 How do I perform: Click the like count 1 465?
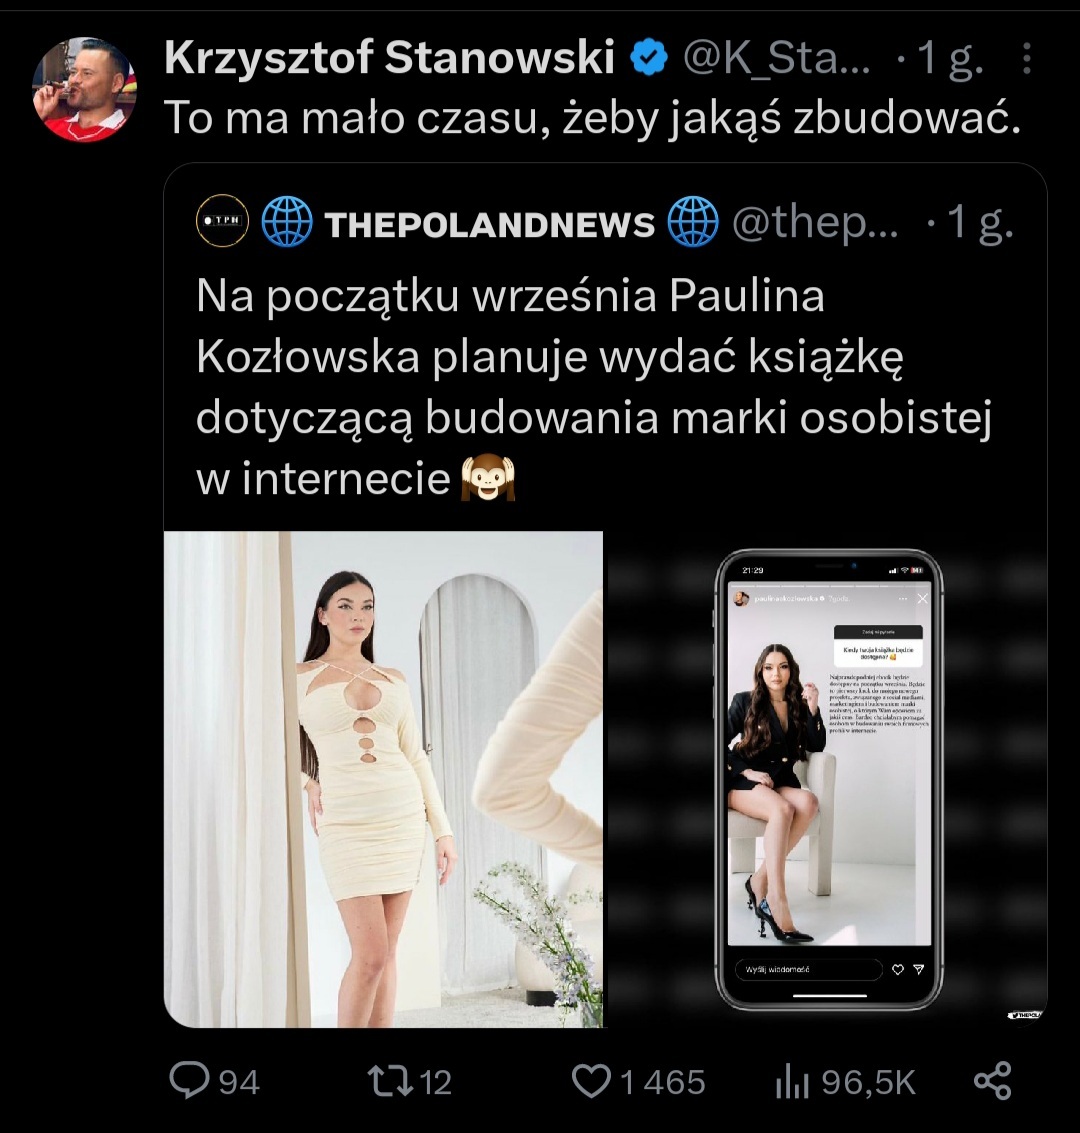662,1082
